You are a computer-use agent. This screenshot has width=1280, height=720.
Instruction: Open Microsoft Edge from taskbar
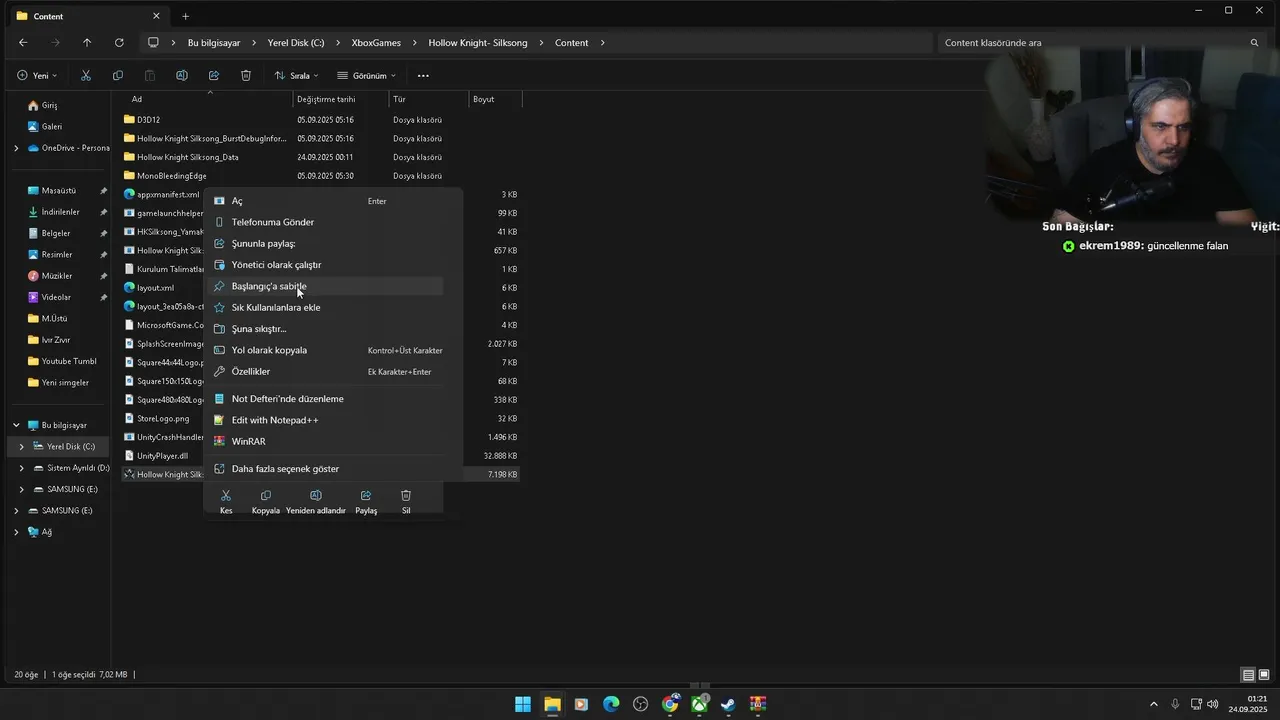[611, 704]
